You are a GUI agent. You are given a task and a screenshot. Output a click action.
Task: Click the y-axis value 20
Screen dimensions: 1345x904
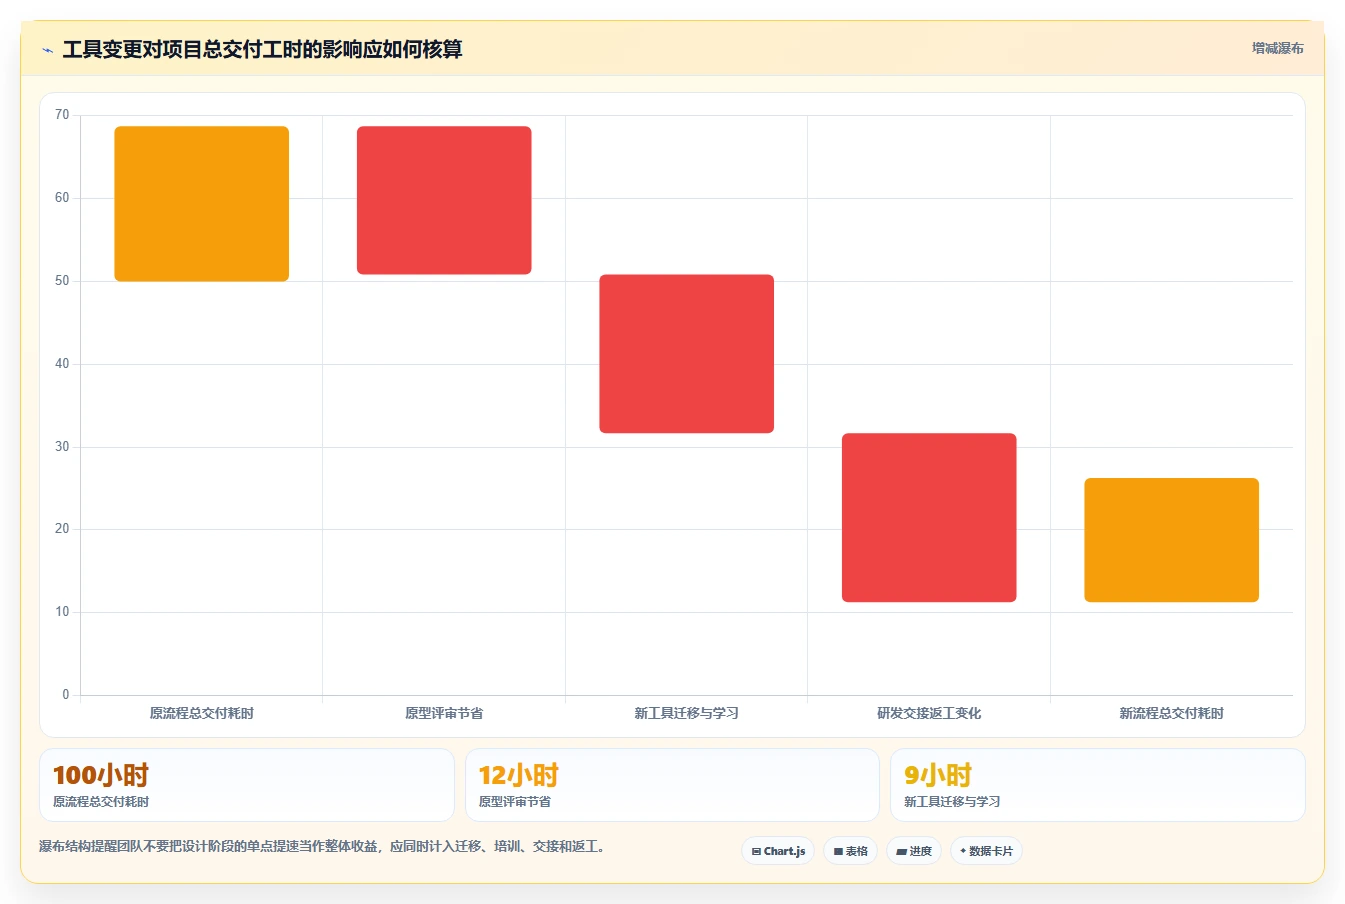[x=62, y=529]
